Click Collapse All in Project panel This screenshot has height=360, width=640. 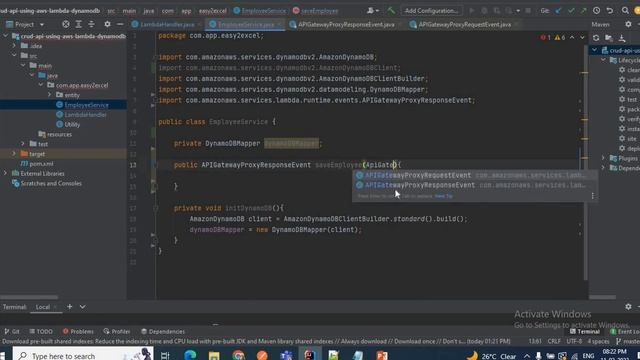pyautogui.click(x=91, y=24)
